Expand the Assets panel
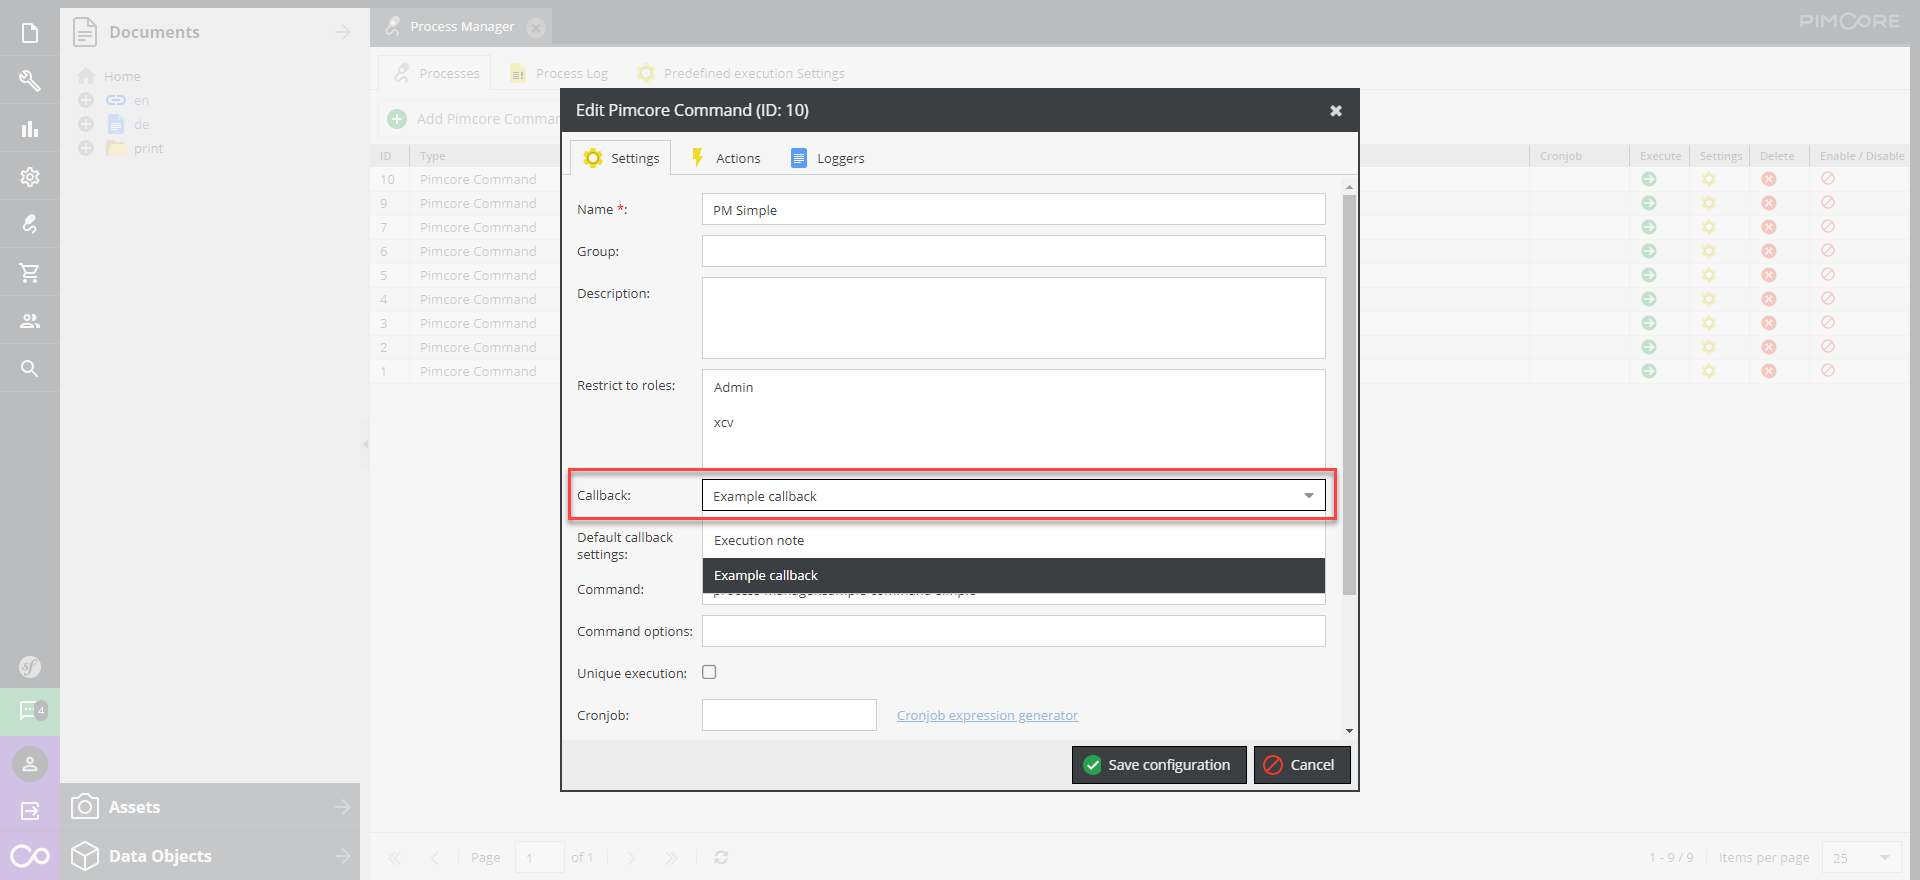 pyautogui.click(x=343, y=807)
